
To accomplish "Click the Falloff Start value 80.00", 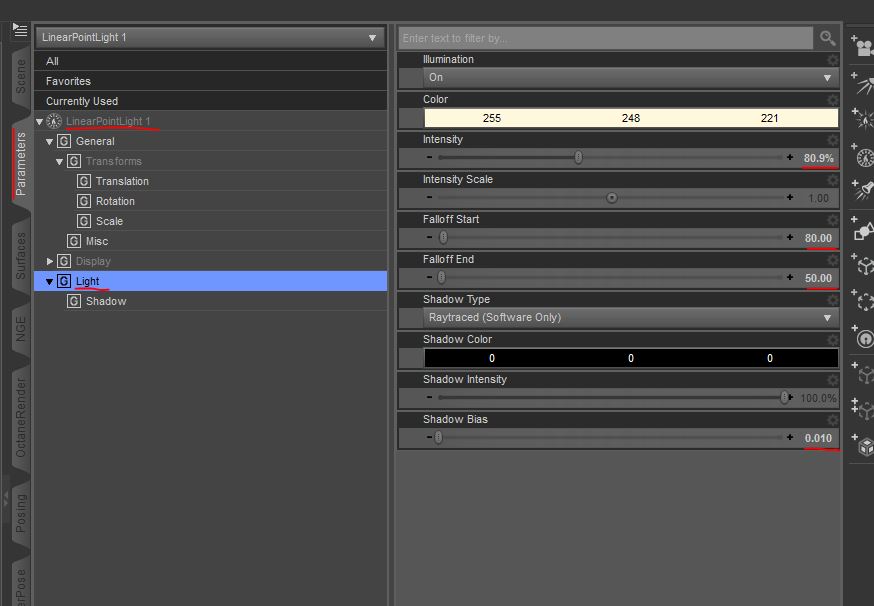I will pyautogui.click(x=818, y=238).
